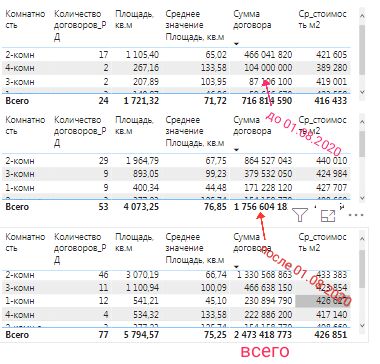
Task: Select total area 4 073,25
Action: [142, 207]
